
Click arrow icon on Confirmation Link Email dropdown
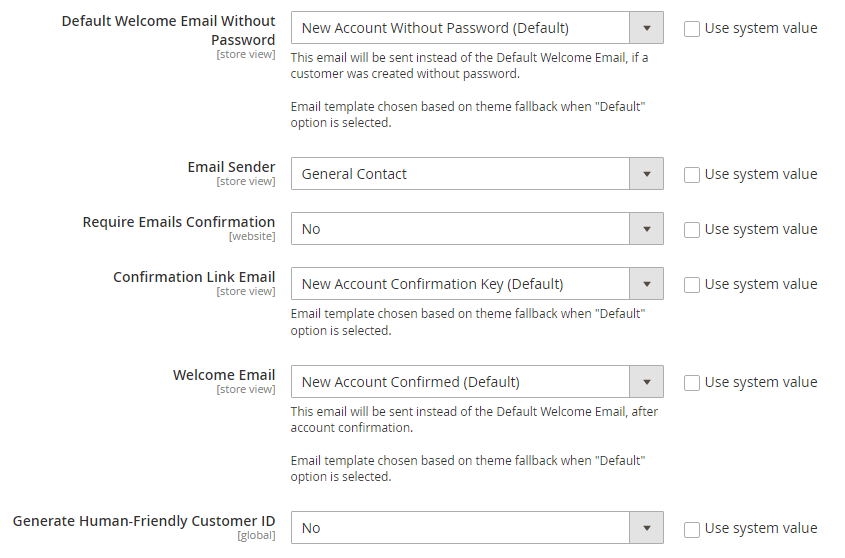pos(647,284)
